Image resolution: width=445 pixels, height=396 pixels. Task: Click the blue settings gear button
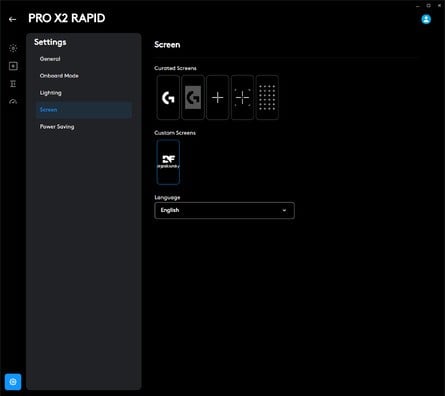(x=13, y=382)
